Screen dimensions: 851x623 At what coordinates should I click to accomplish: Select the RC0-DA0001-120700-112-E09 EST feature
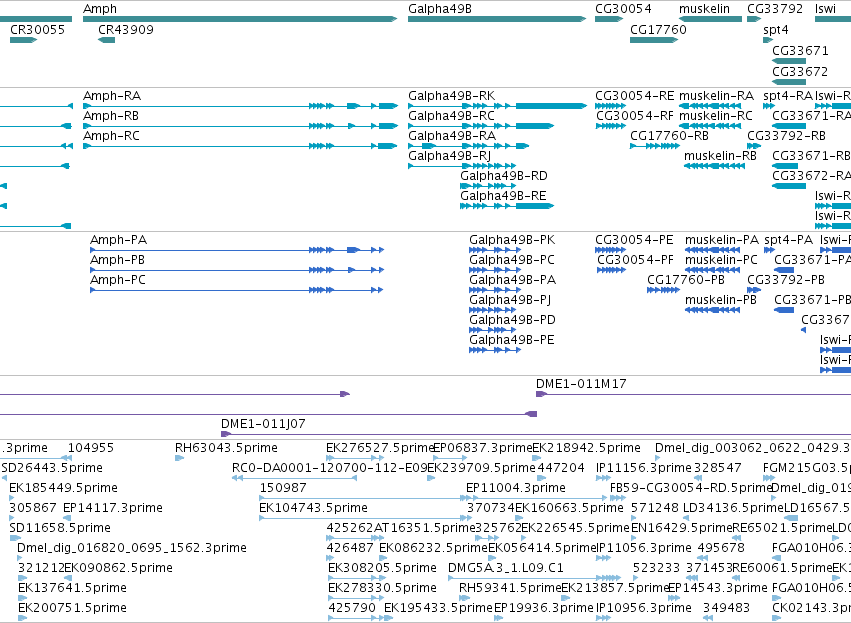pyautogui.click(x=294, y=478)
